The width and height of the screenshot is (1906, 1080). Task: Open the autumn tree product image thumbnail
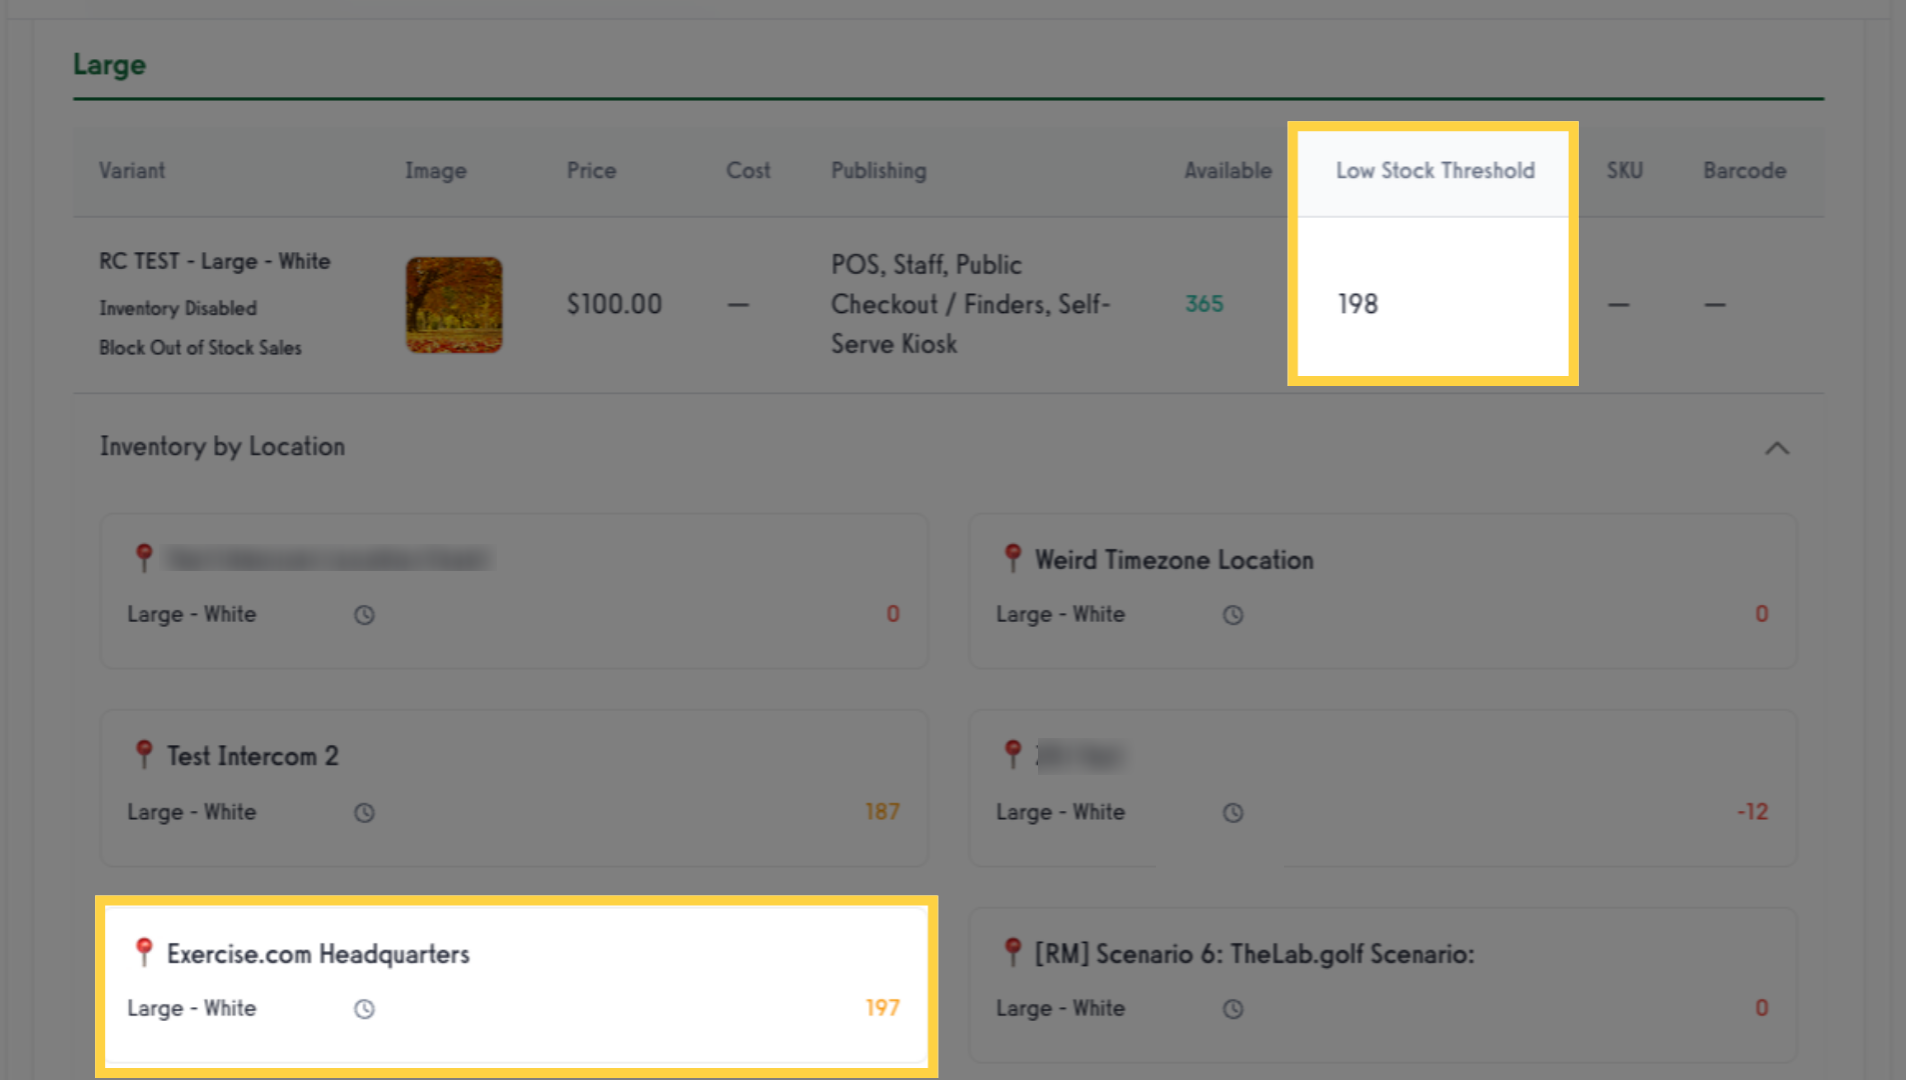coord(454,305)
